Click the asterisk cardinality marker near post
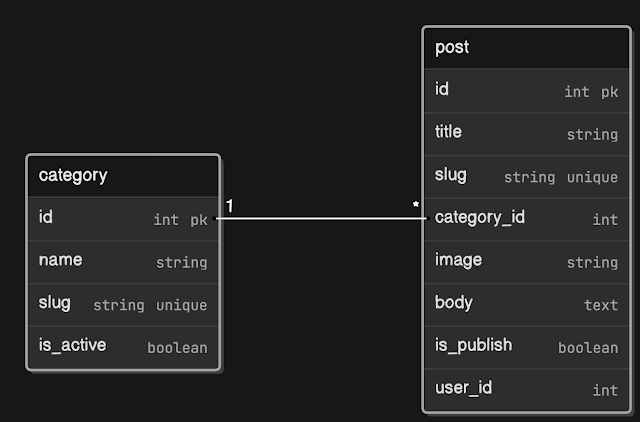Image resolution: width=640 pixels, height=422 pixels. (x=416, y=204)
